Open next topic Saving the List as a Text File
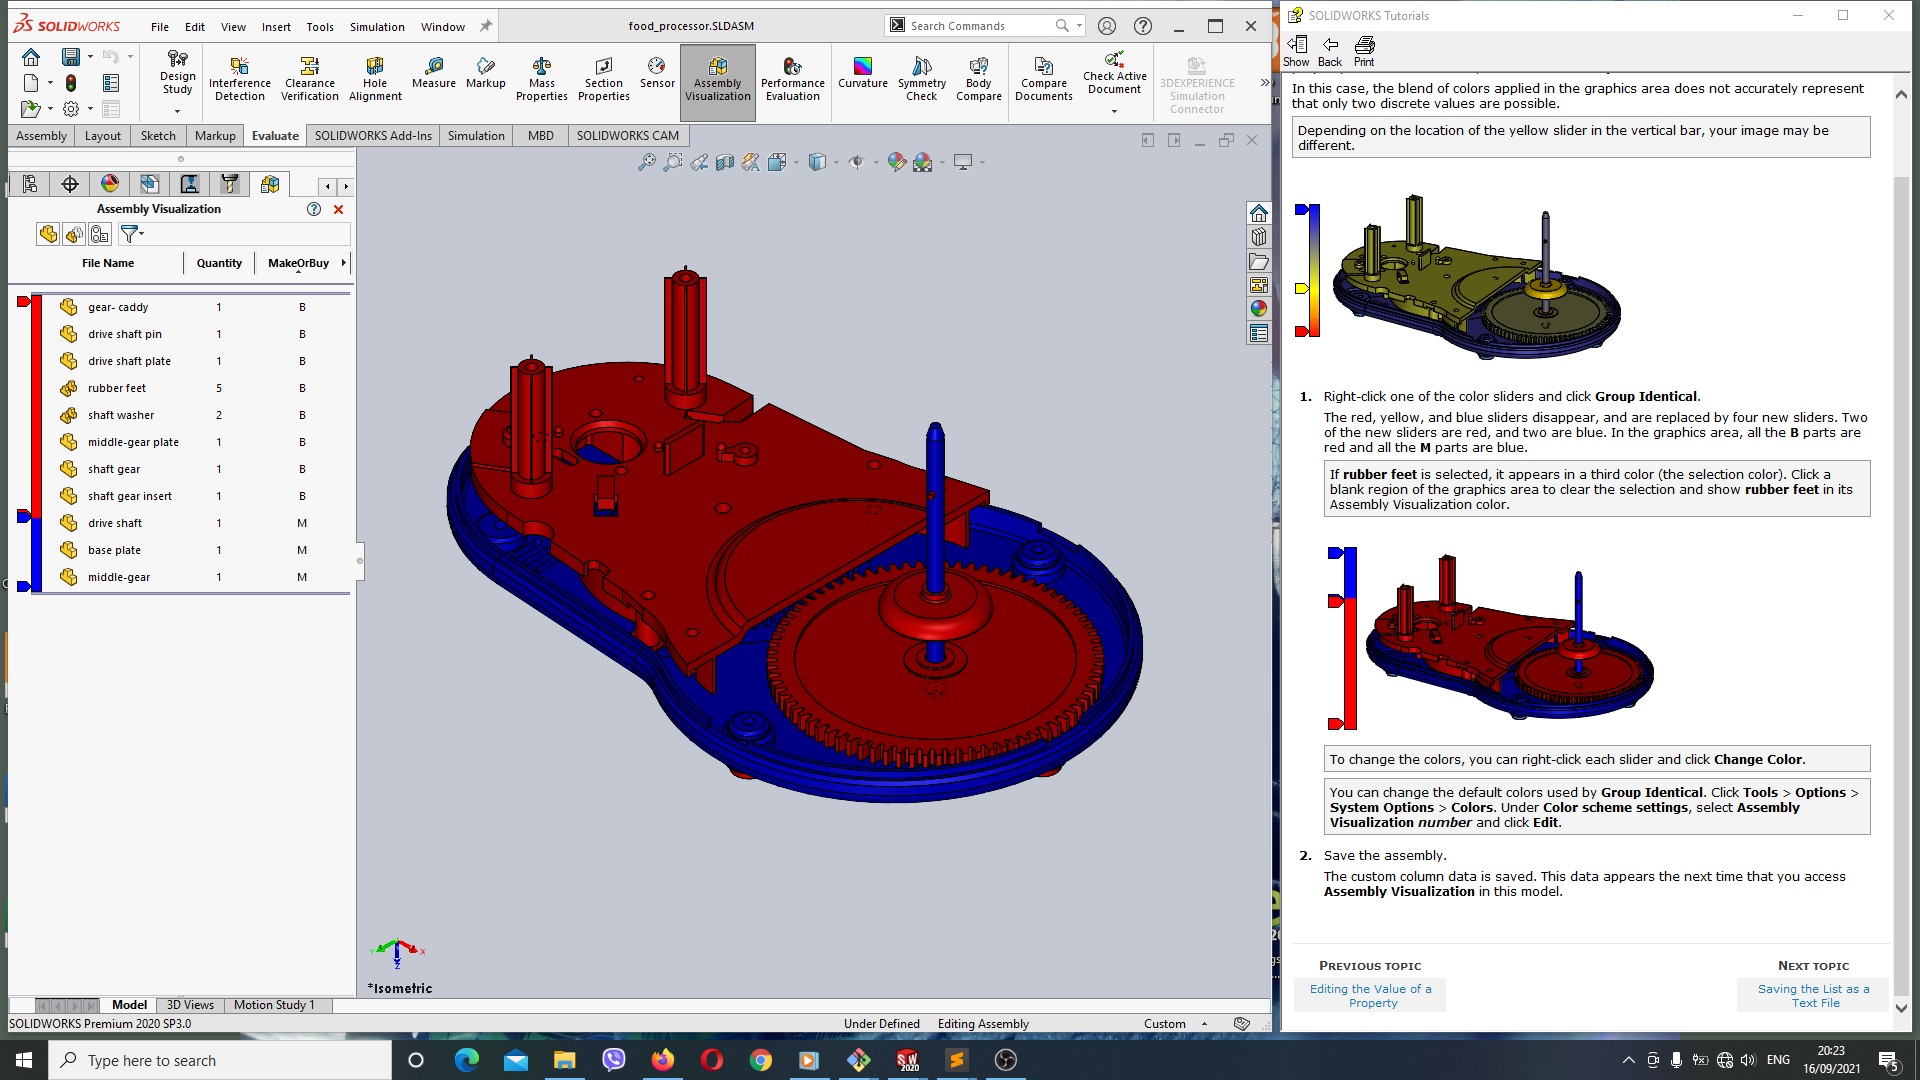 pyautogui.click(x=1814, y=996)
